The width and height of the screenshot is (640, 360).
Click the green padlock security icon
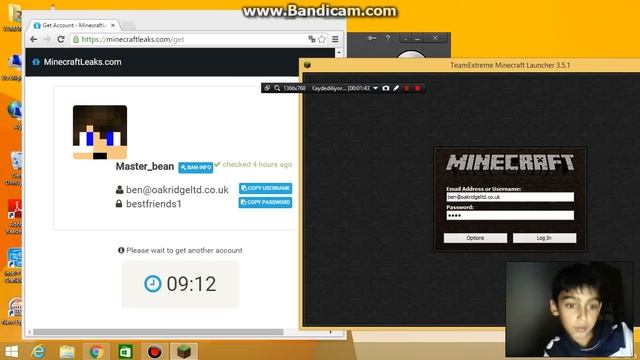(76, 39)
